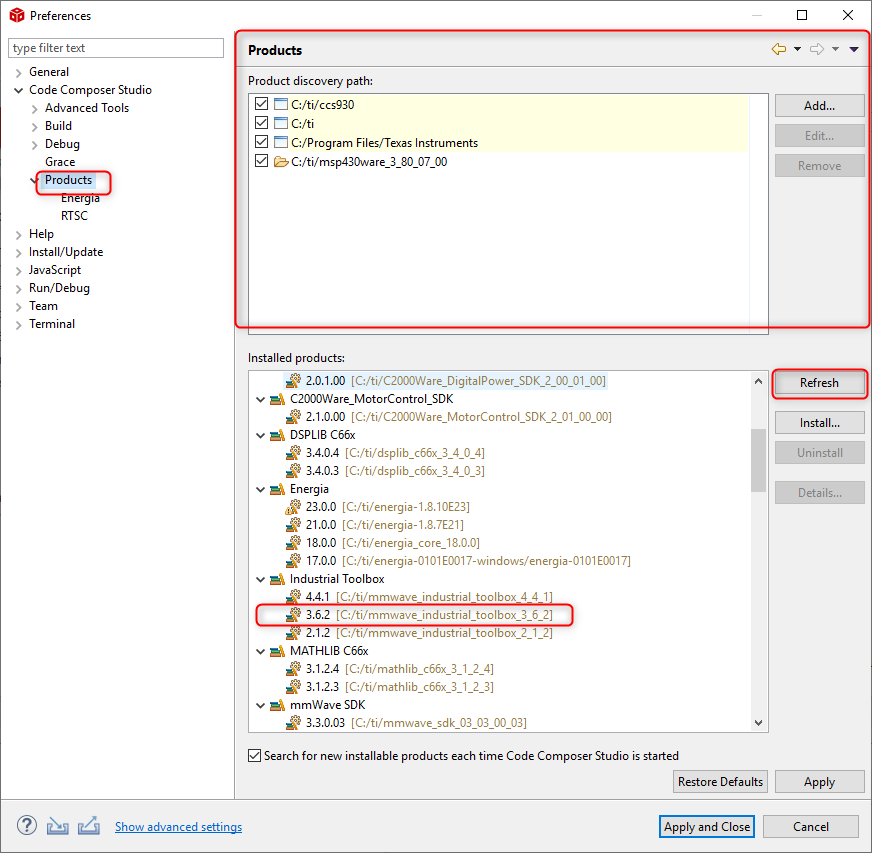Open the view menu dropdown in Products header
Screen dimensions: 872x853
point(854,47)
